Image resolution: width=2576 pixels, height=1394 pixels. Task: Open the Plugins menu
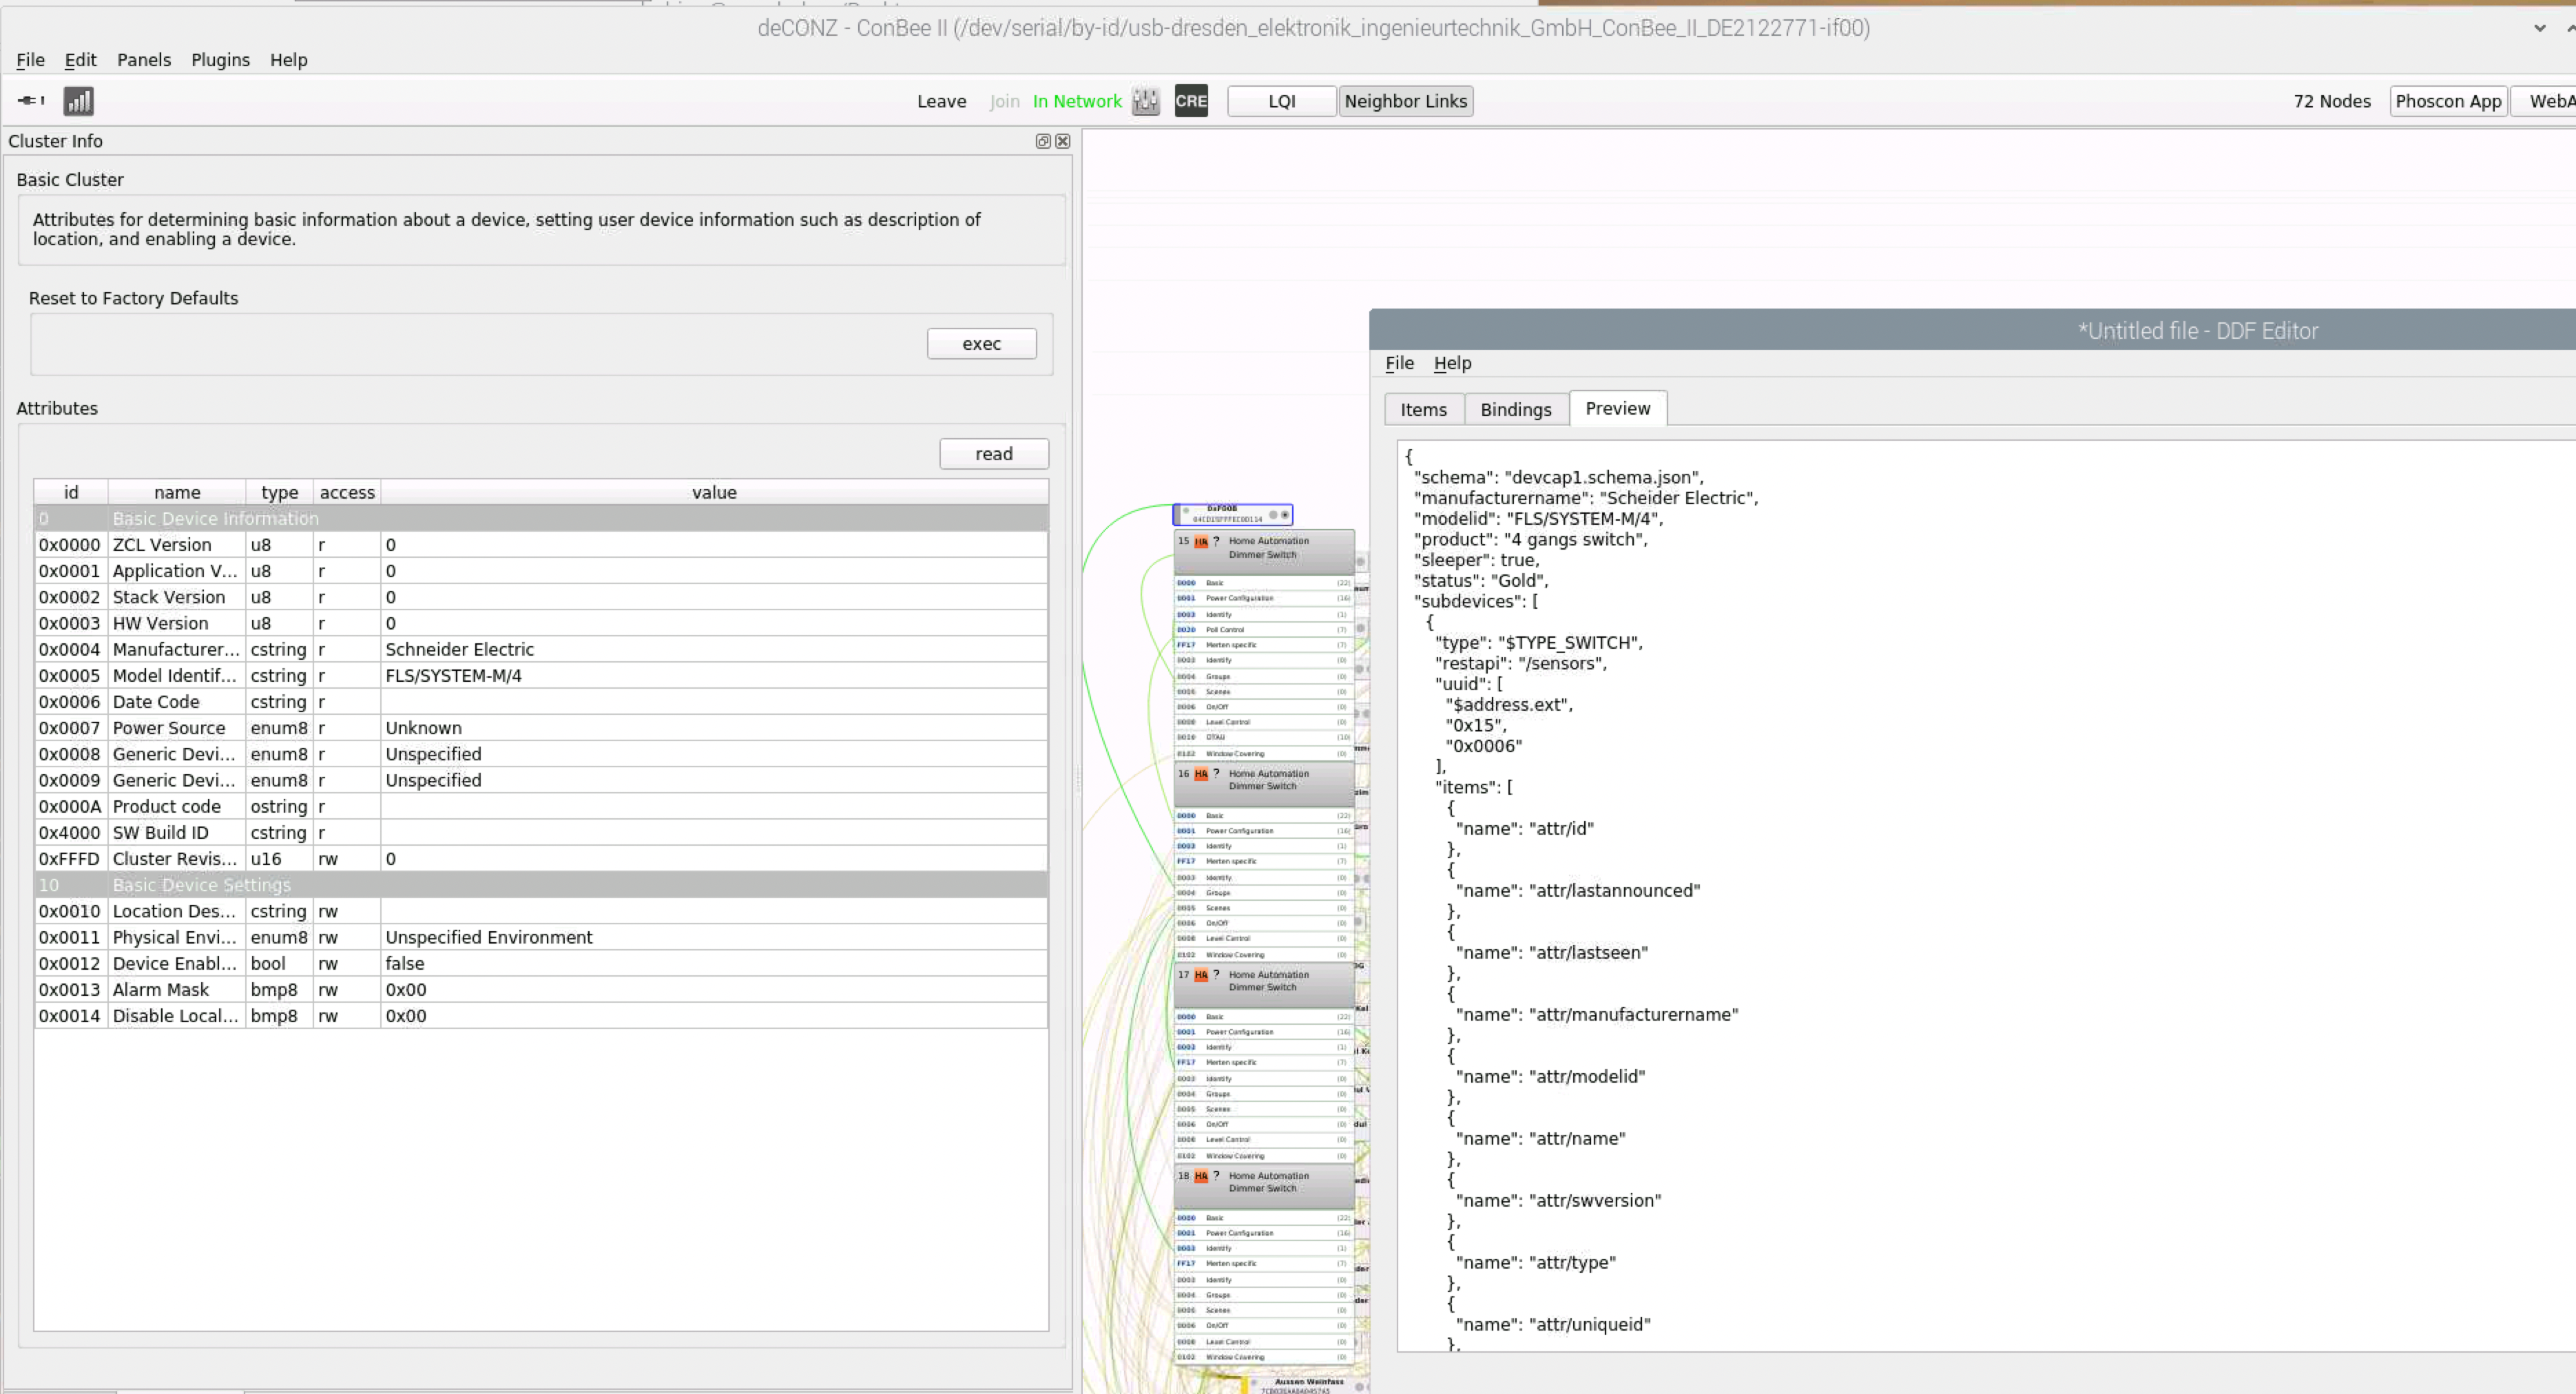coord(220,60)
